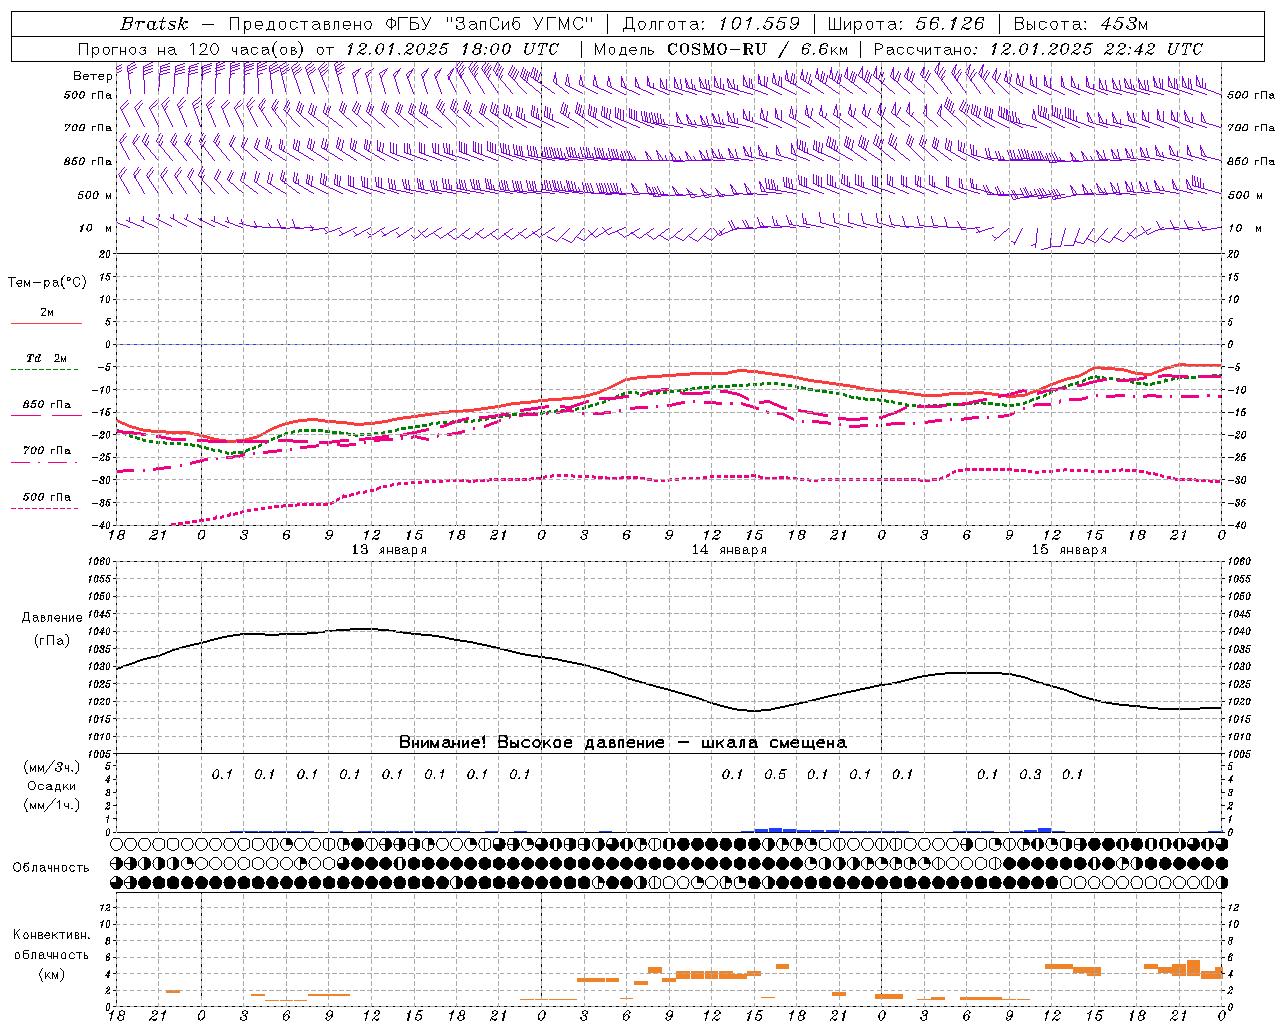
Task: Select the (мм/3ч.) unit label
Action: [x=52, y=767]
